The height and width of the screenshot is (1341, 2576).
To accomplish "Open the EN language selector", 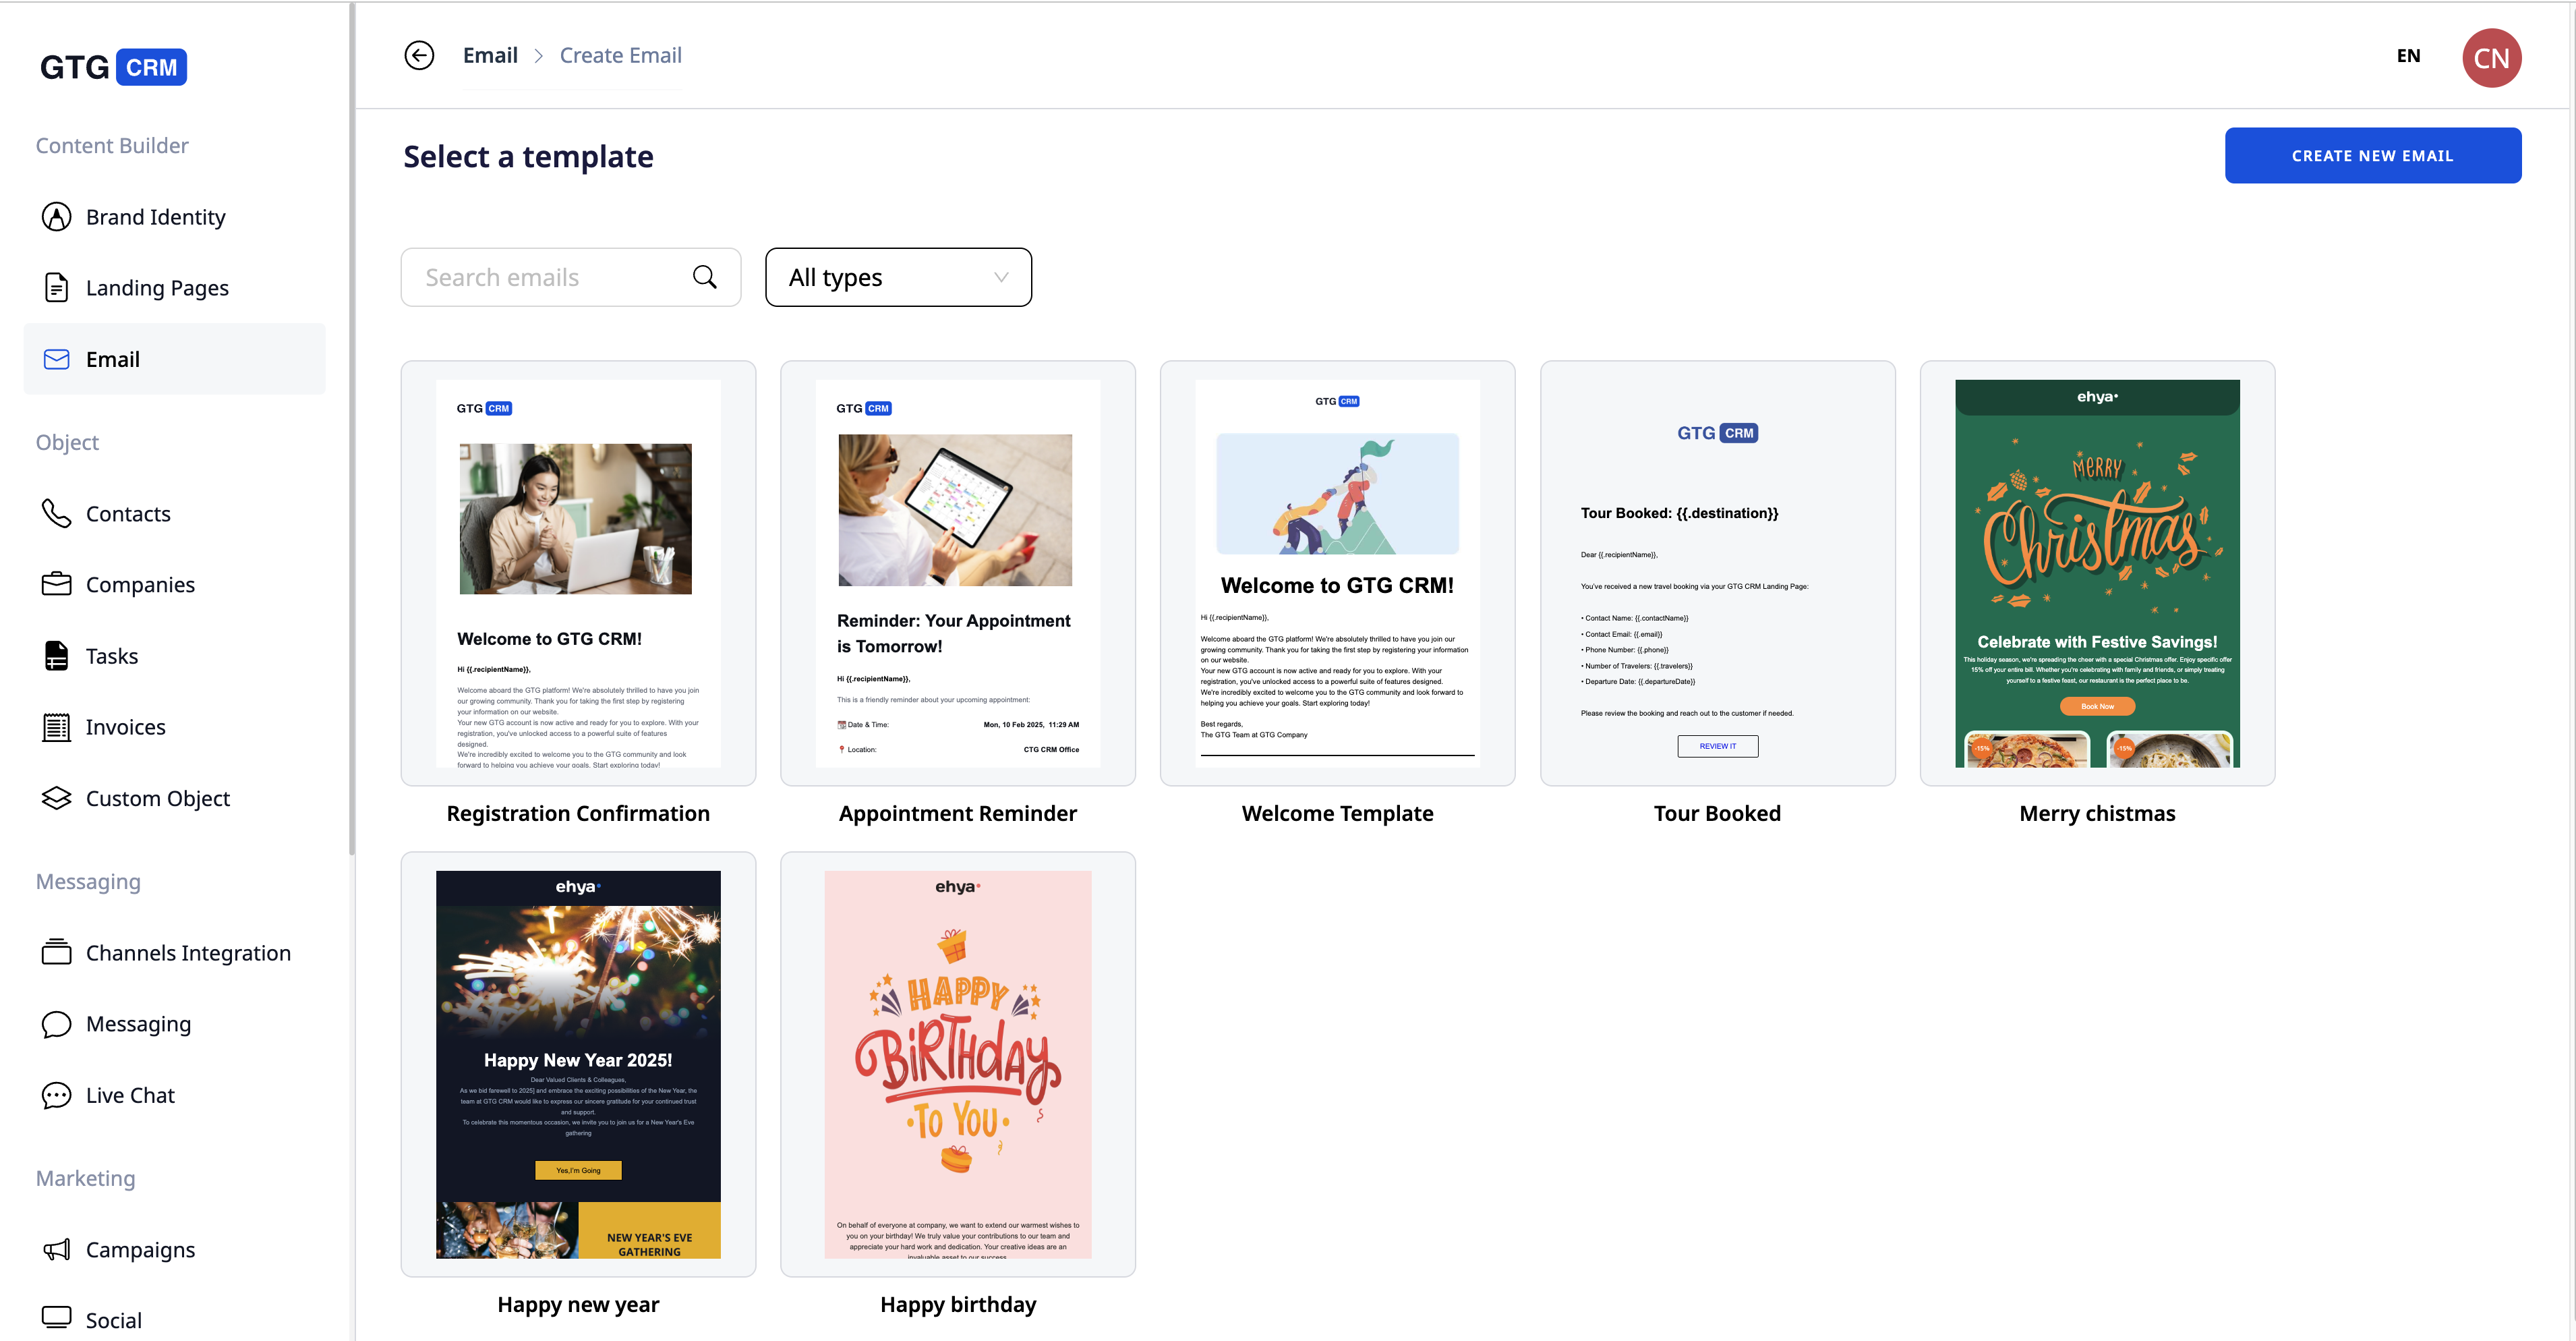I will point(2408,56).
